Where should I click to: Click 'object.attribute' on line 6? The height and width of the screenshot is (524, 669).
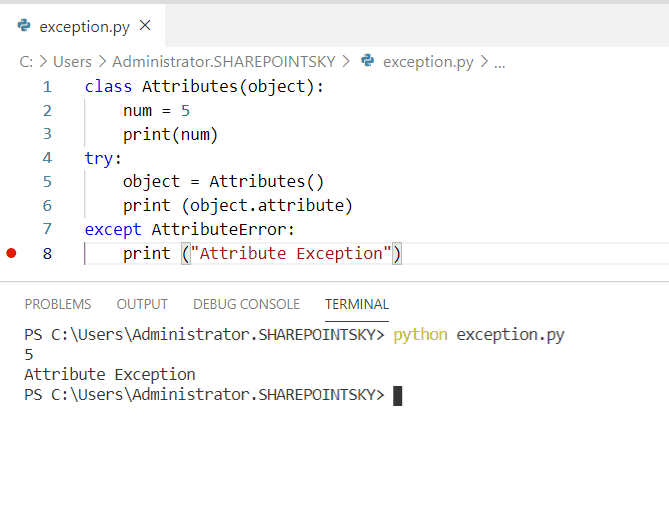267,206
